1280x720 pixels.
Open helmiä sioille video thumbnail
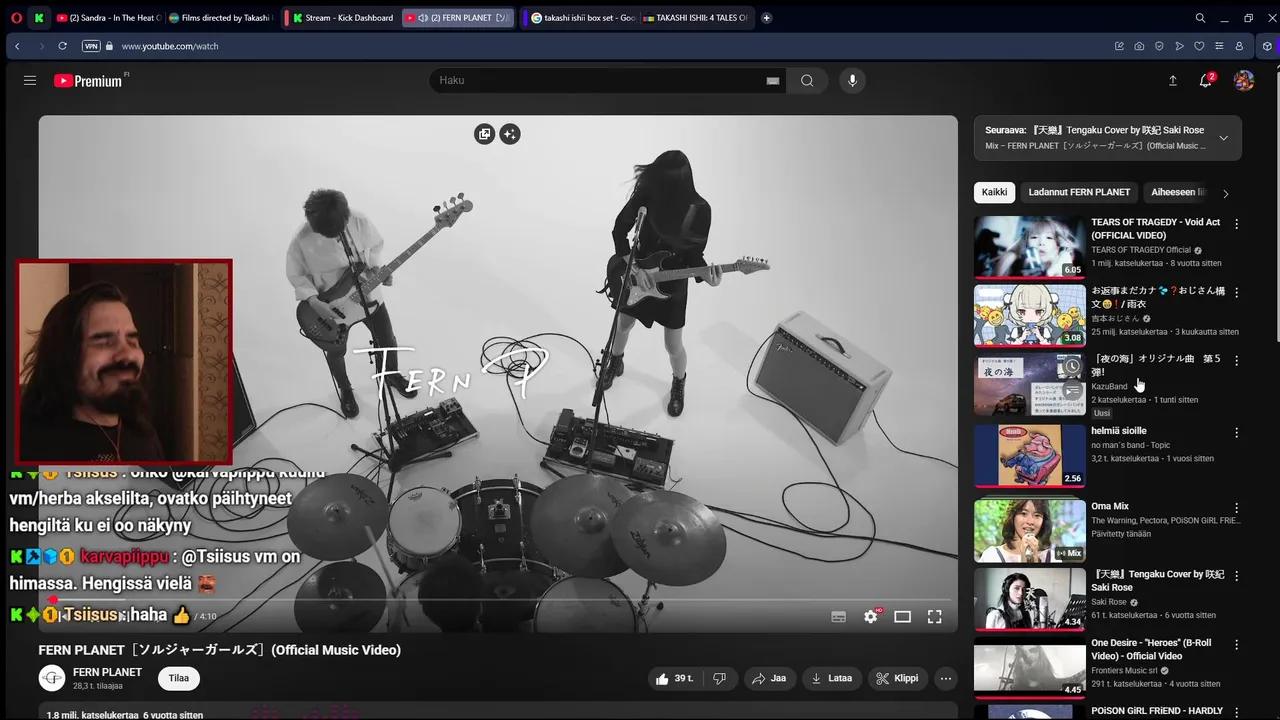tap(1029, 456)
